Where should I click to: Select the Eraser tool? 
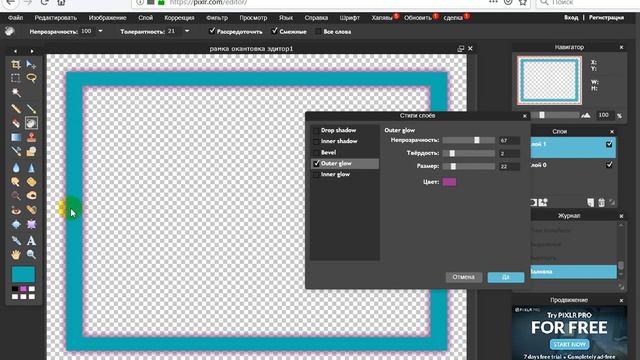(x=16, y=123)
